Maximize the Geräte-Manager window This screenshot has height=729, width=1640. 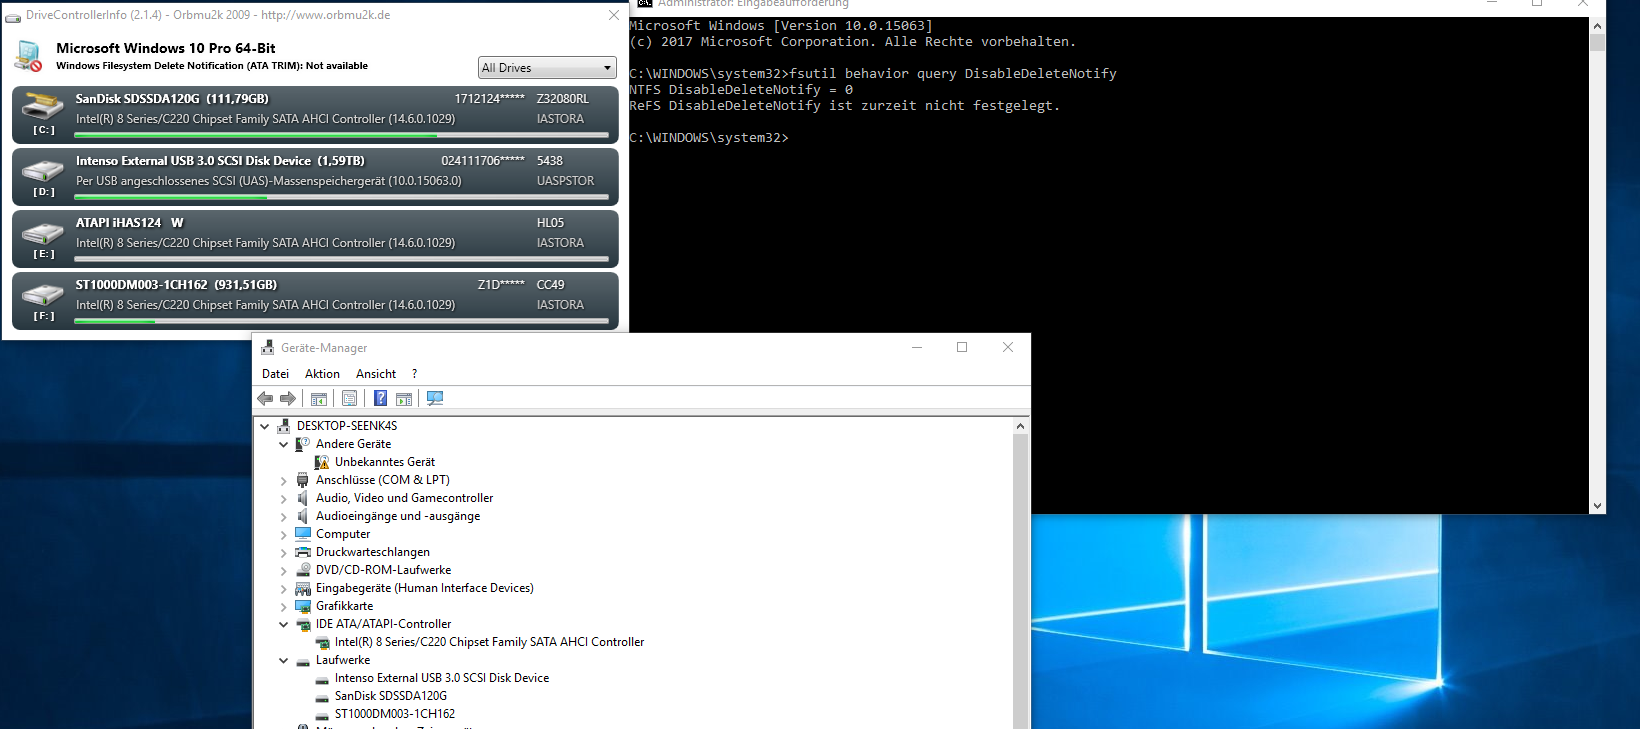pyautogui.click(x=962, y=347)
